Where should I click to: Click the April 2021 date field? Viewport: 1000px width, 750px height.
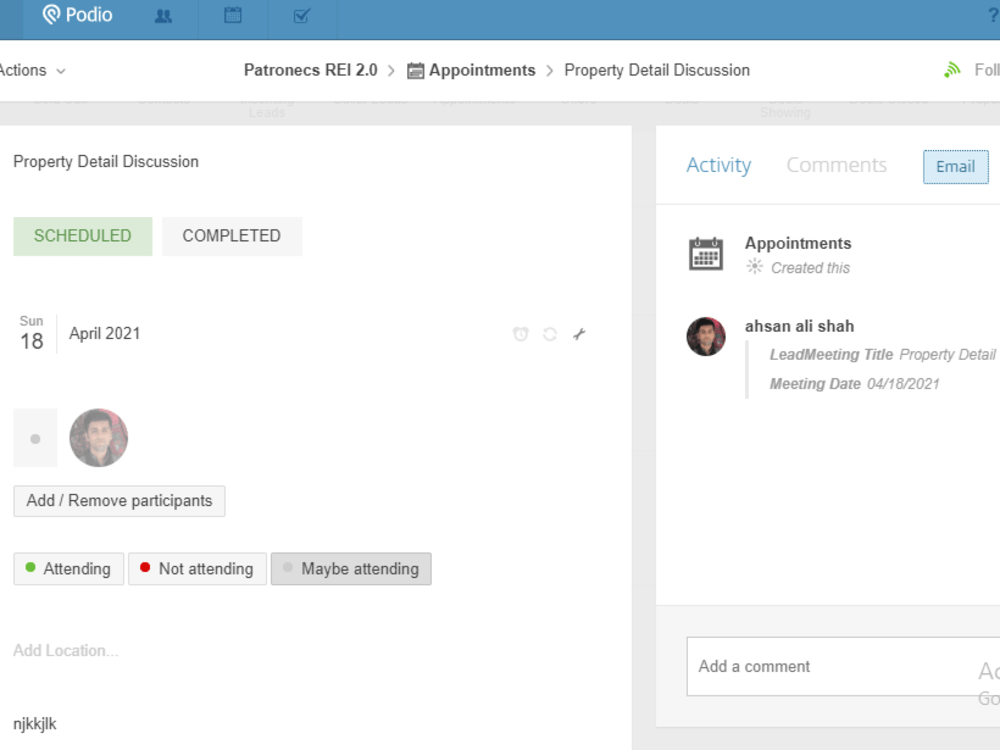coord(105,334)
